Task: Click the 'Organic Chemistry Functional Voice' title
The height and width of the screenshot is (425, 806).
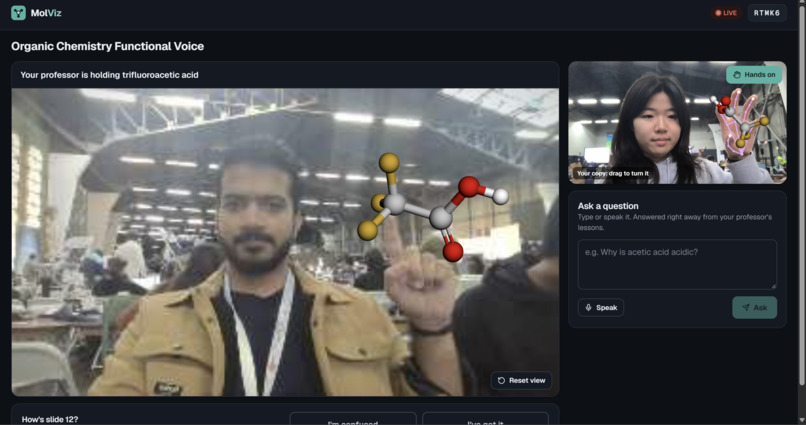Action: 107,46
